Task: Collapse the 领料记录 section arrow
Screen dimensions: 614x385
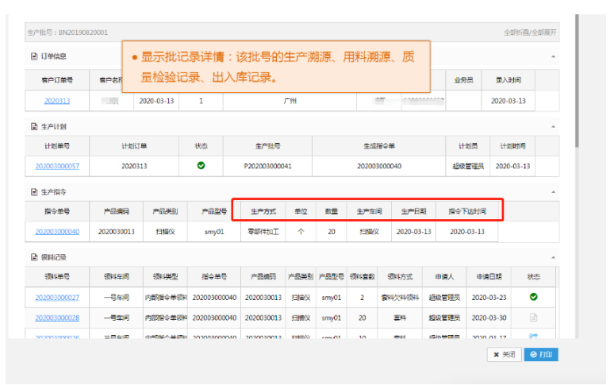Action: (x=553, y=257)
